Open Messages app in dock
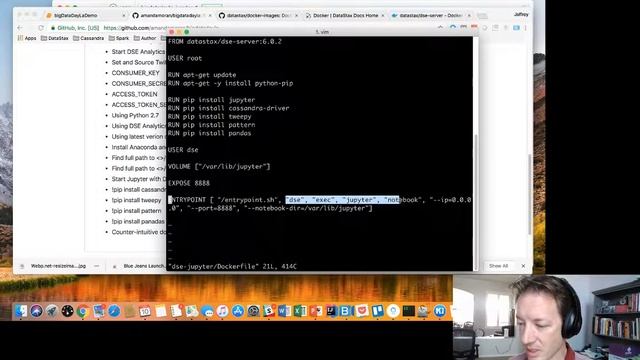Viewport: 640px width, 360px height. point(207,311)
